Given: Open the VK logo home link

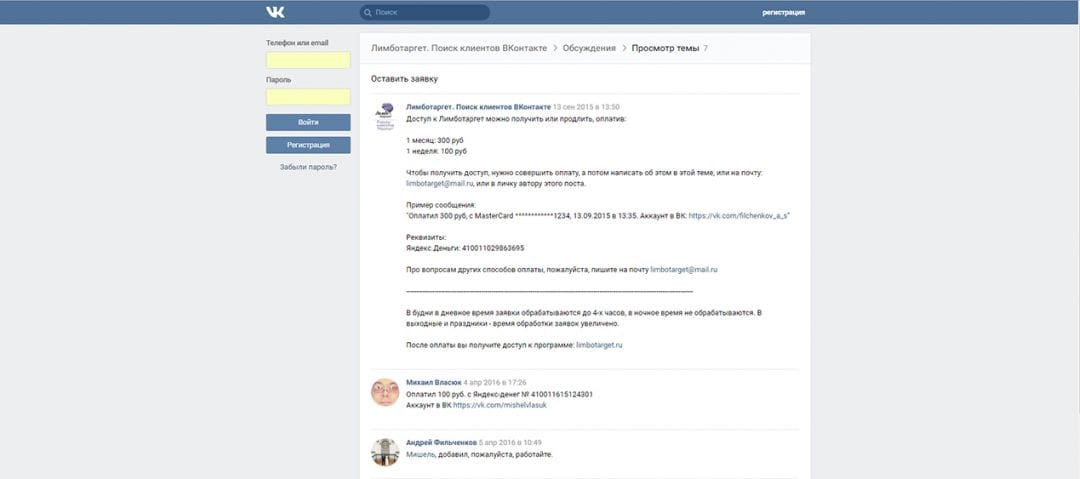Looking at the screenshot, I should click(x=276, y=12).
